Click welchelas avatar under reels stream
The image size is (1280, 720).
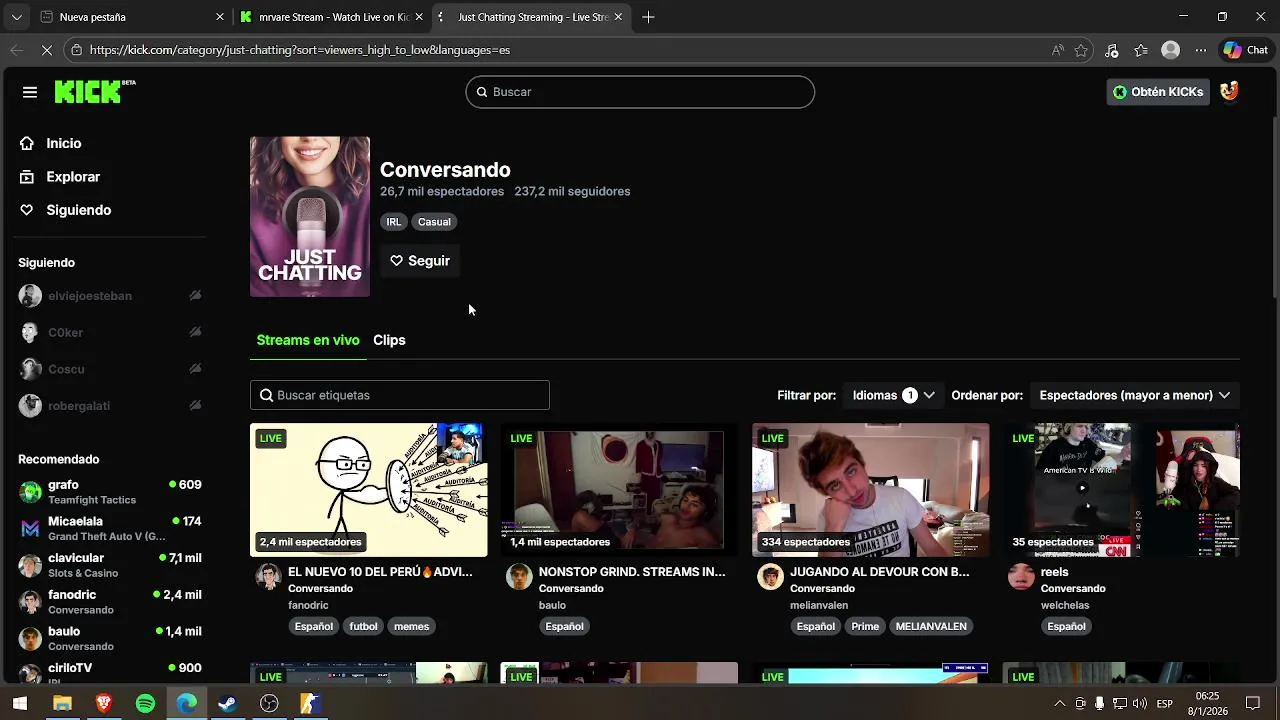click(x=1021, y=576)
